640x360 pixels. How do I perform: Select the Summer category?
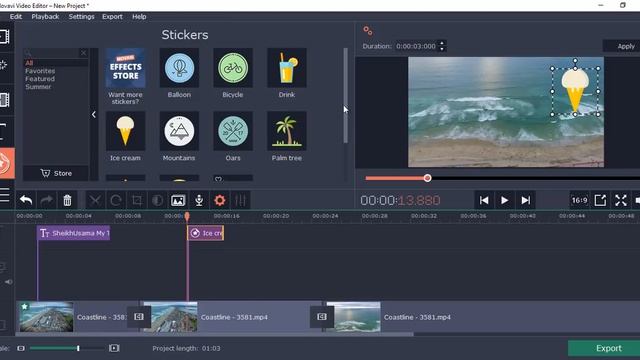pos(38,87)
